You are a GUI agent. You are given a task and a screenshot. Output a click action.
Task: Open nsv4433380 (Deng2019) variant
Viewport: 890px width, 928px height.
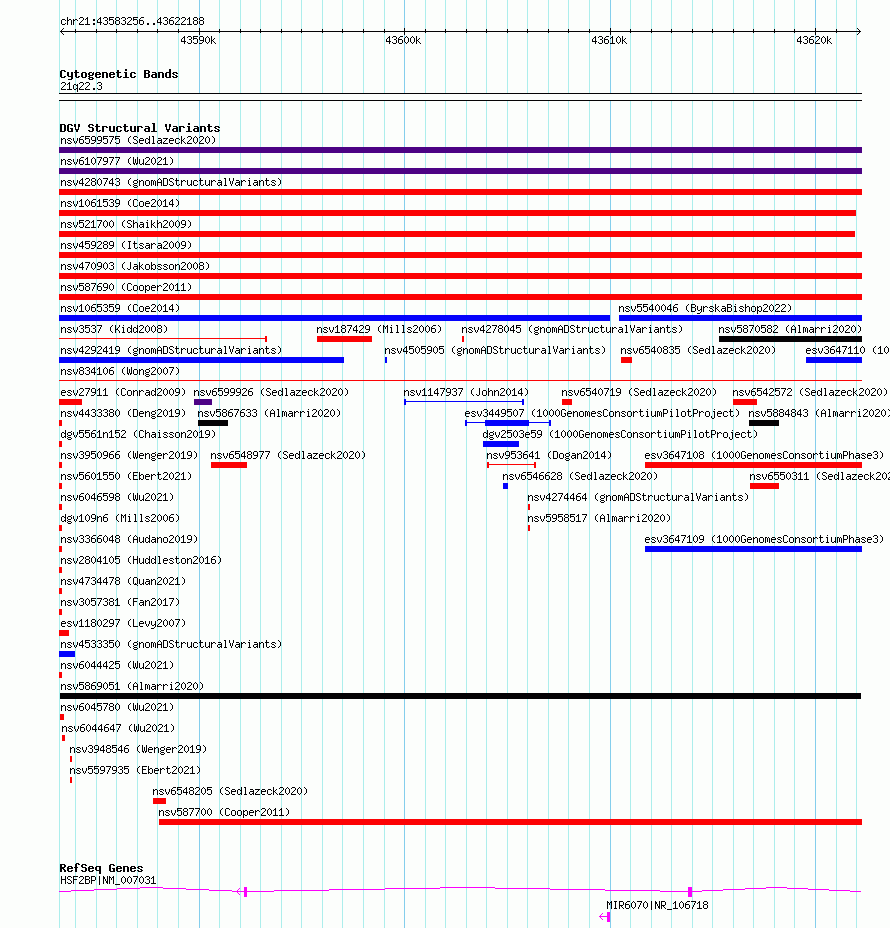click(123, 414)
